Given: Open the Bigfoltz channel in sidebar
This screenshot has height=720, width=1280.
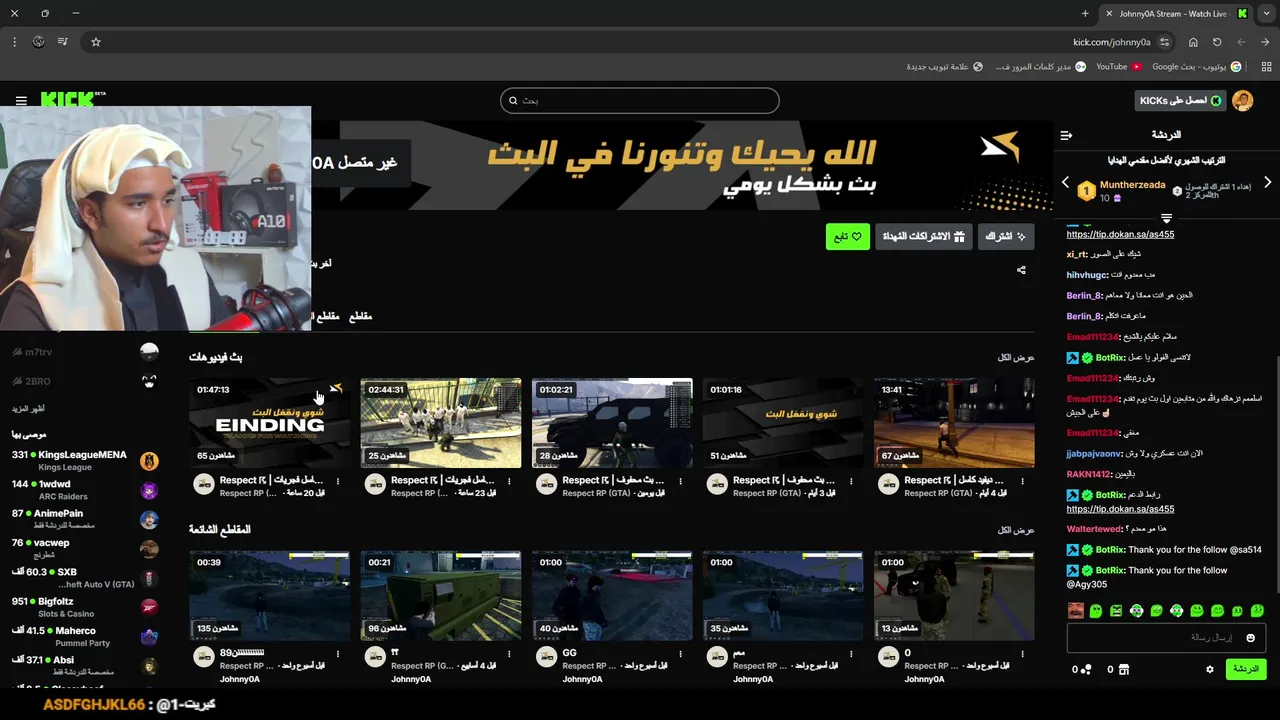Looking at the screenshot, I should pos(80,607).
